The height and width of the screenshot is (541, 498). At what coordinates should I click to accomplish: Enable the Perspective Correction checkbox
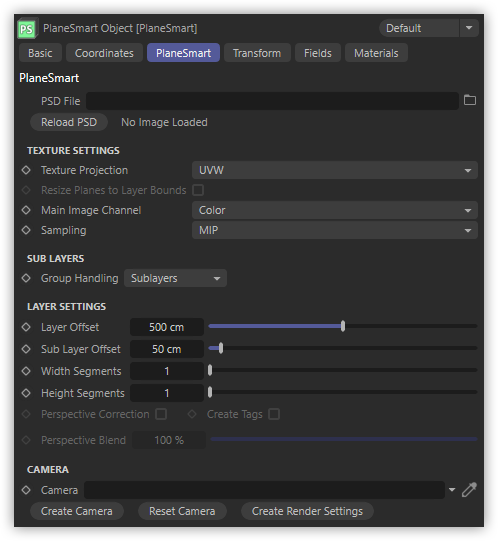161,414
